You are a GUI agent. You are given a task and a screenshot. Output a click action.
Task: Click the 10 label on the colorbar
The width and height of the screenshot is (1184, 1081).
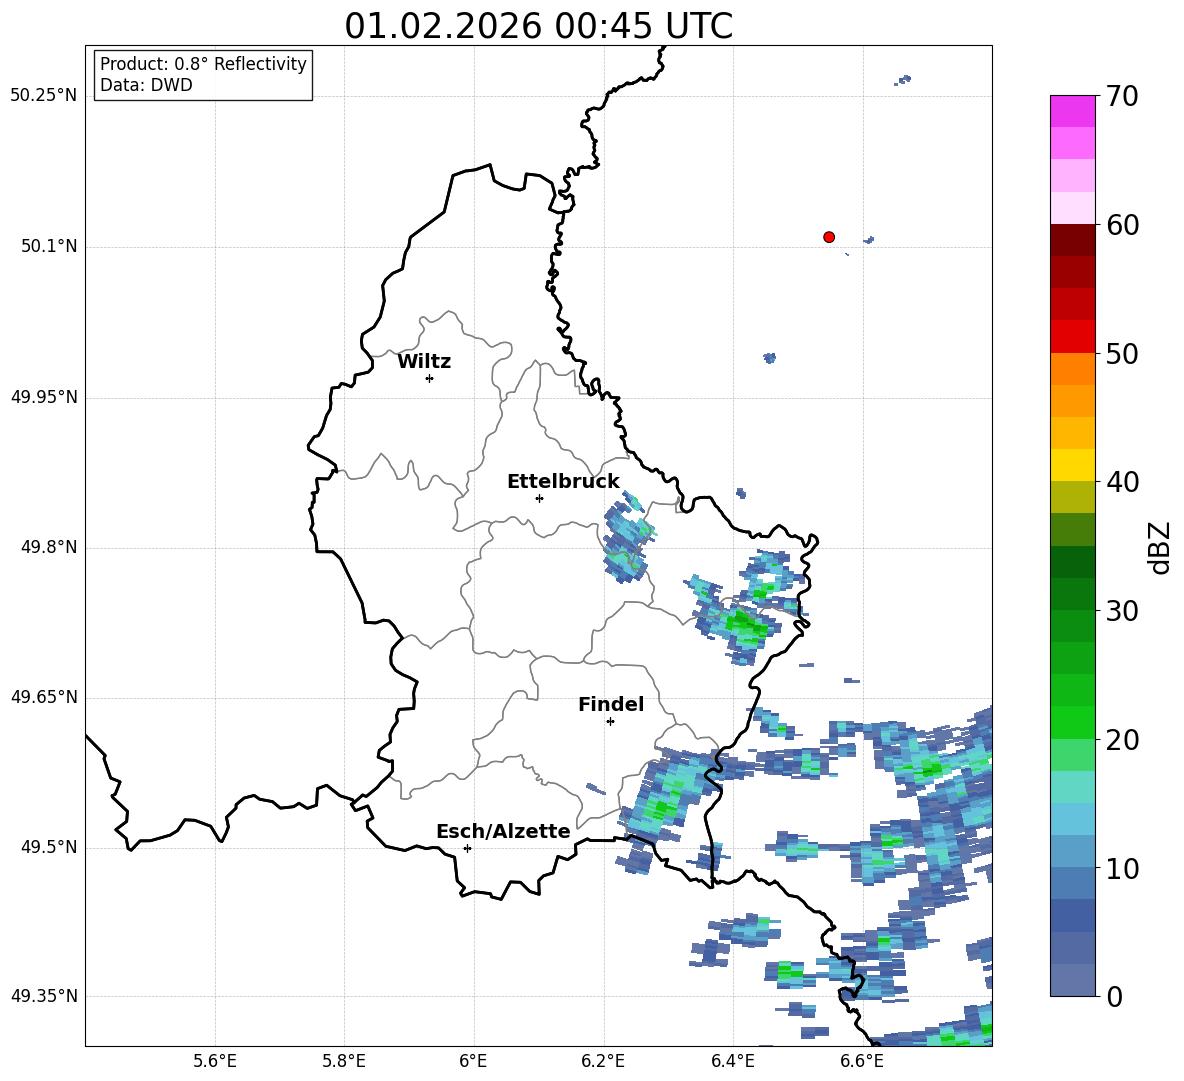(1121, 869)
